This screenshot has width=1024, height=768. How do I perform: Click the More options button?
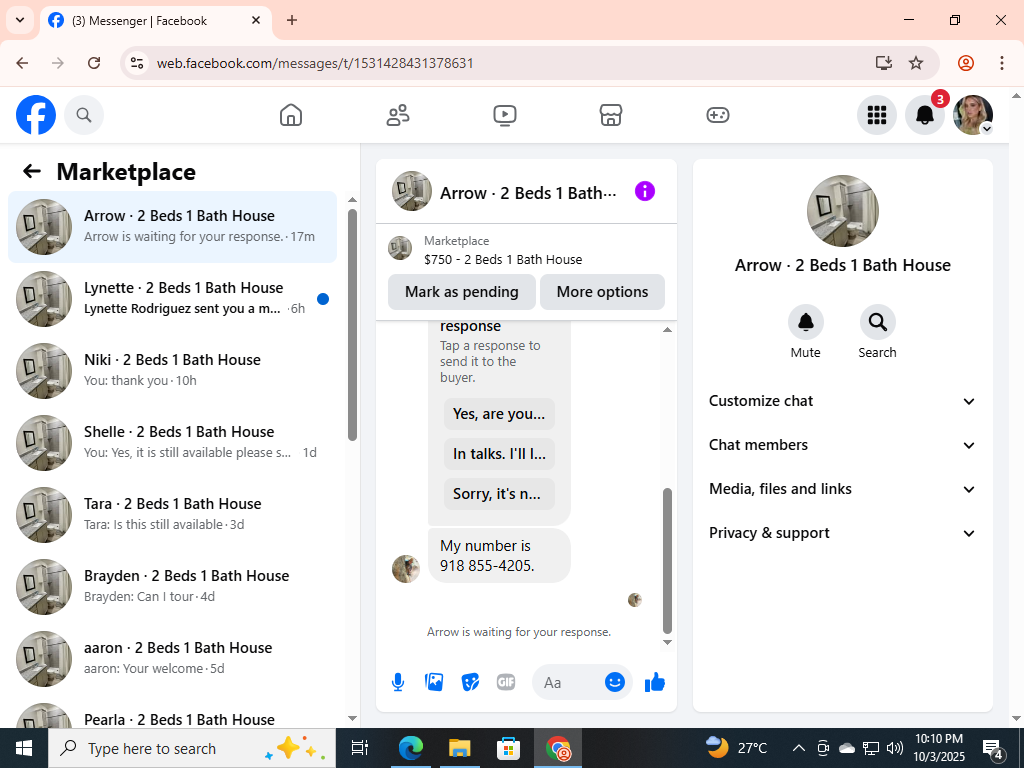point(602,292)
